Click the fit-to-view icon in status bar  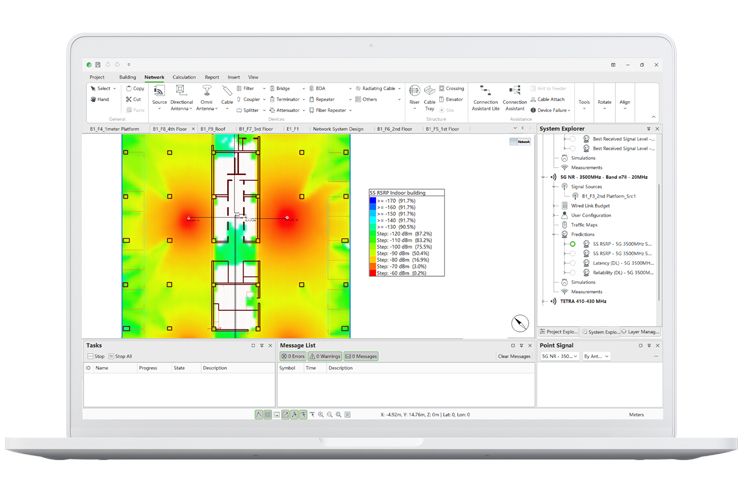tap(347, 415)
